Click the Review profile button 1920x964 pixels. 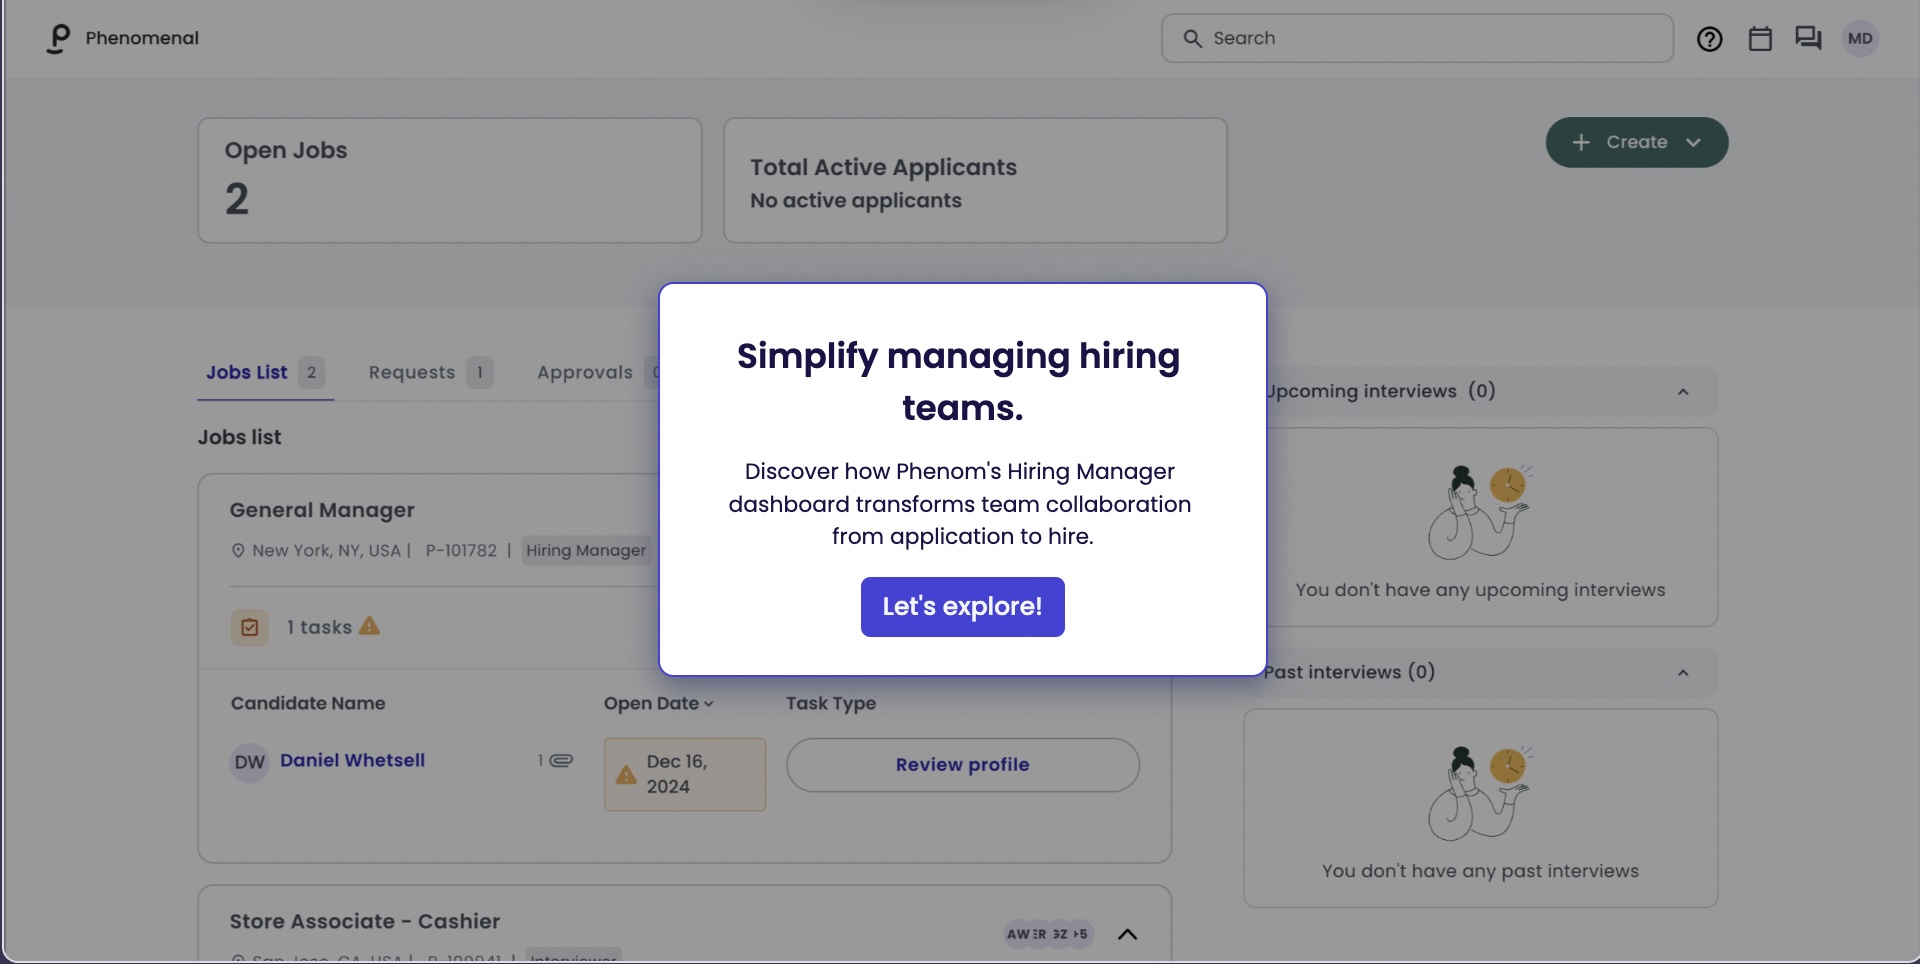click(x=963, y=765)
